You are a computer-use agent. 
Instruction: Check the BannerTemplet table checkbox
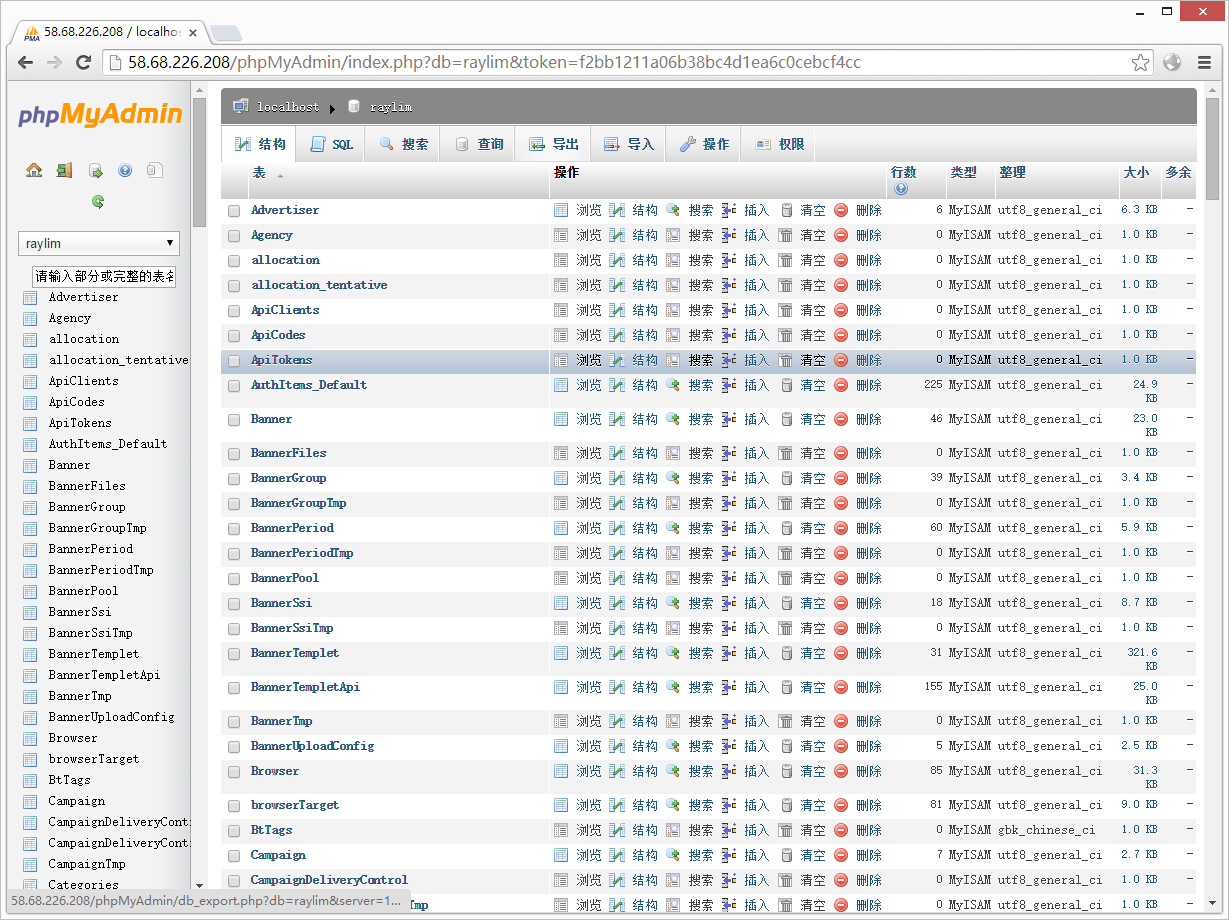click(234, 654)
